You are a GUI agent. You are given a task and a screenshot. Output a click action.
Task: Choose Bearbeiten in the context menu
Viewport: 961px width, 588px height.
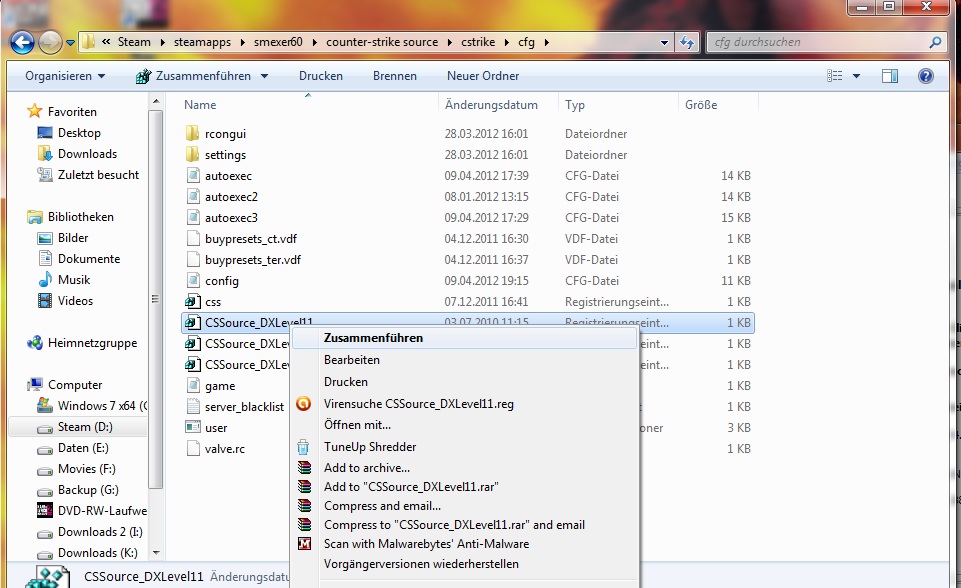point(352,360)
